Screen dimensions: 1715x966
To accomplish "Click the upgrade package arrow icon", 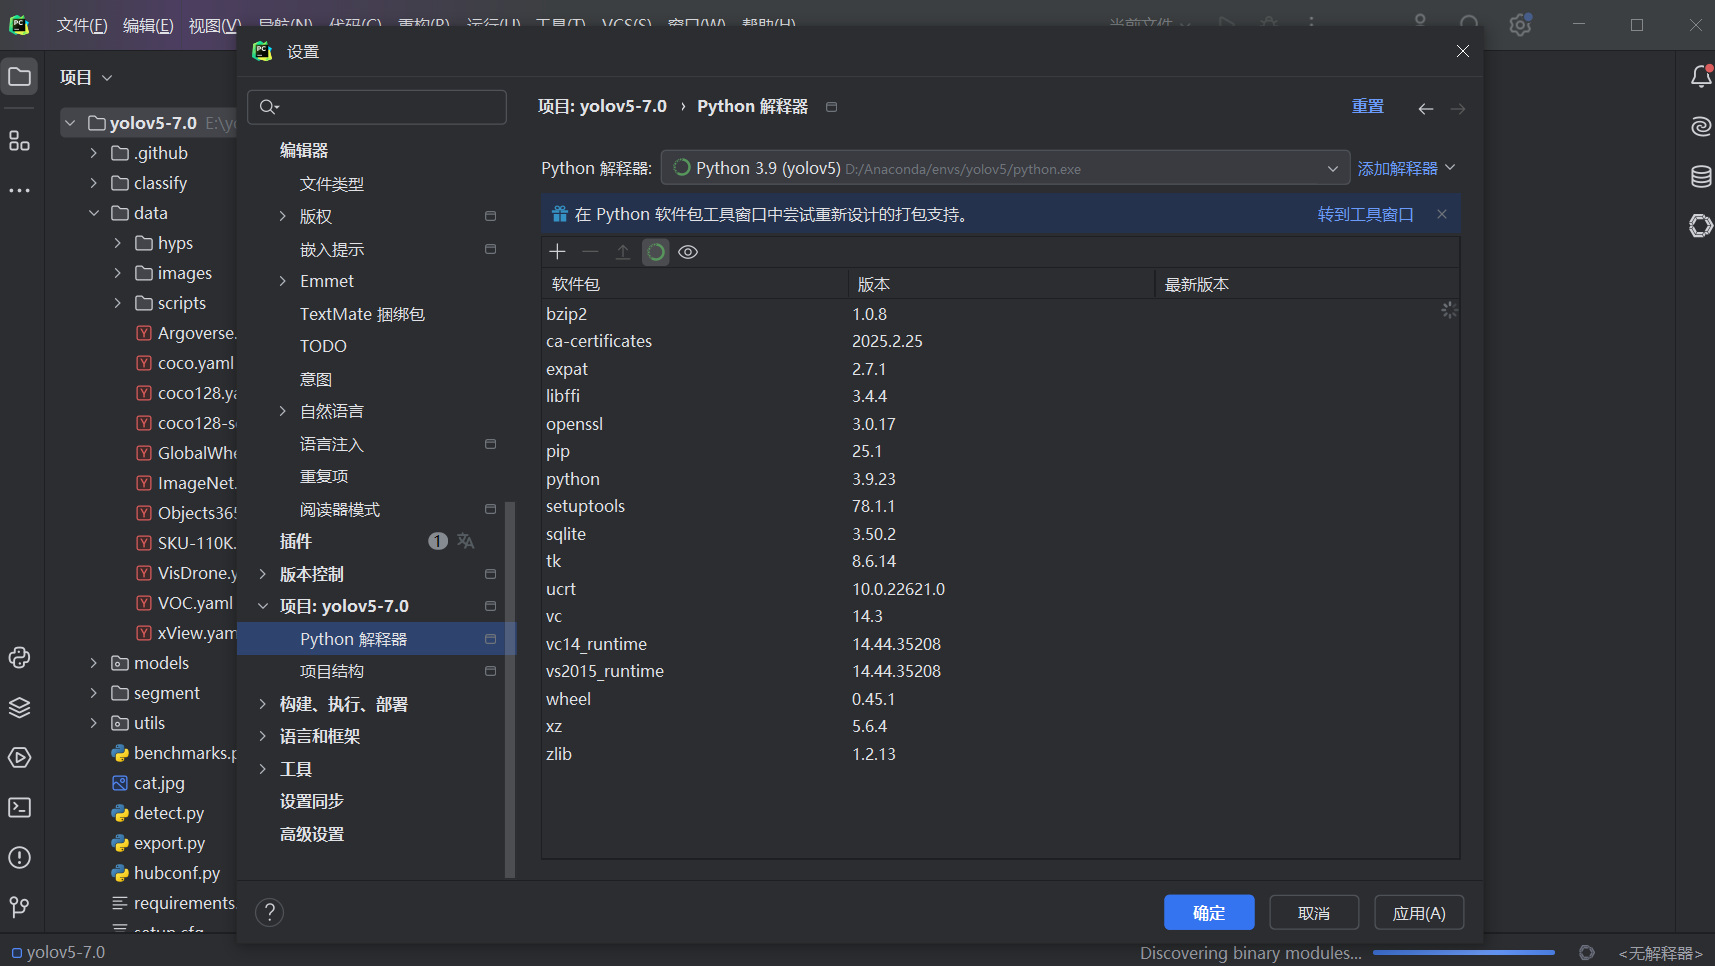I will point(623,252).
